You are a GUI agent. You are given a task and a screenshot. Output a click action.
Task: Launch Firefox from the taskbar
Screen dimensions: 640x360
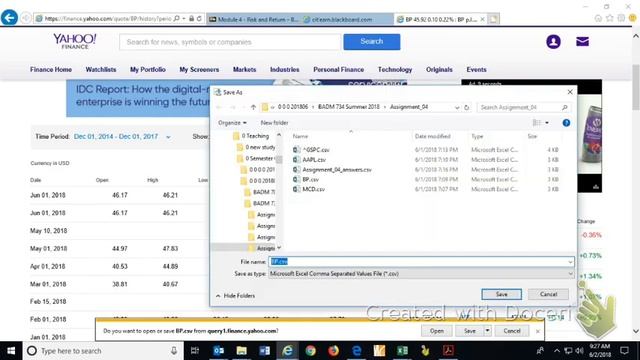(333, 351)
